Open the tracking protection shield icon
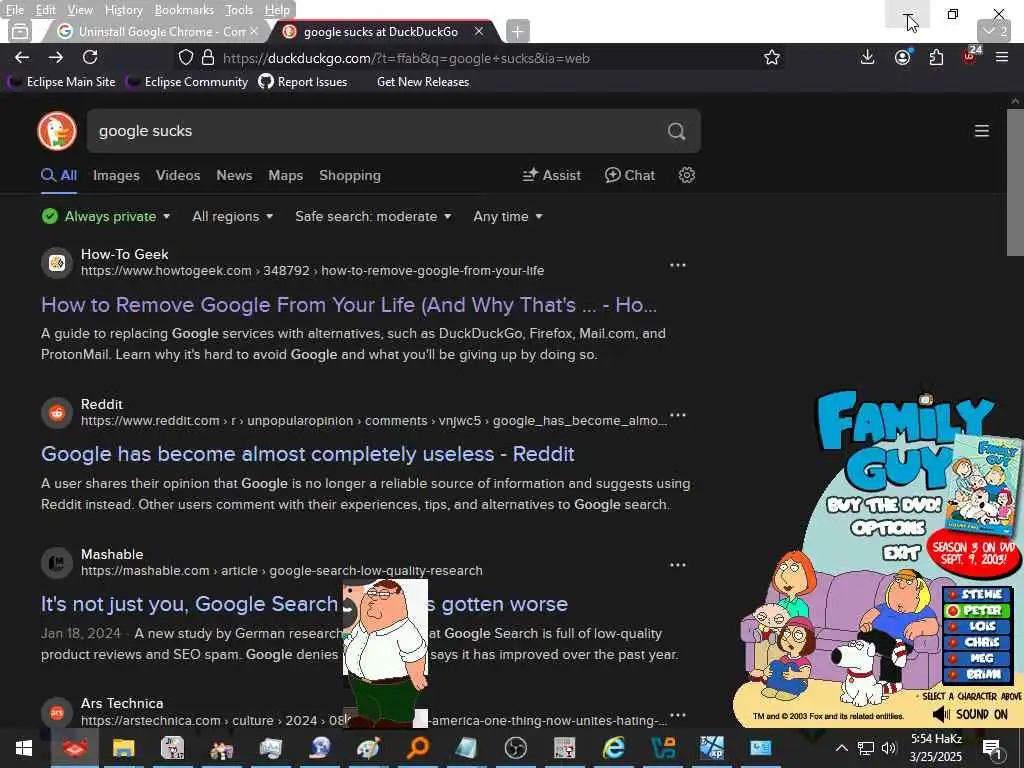The width and height of the screenshot is (1024, 768). (x=185, y=57)
